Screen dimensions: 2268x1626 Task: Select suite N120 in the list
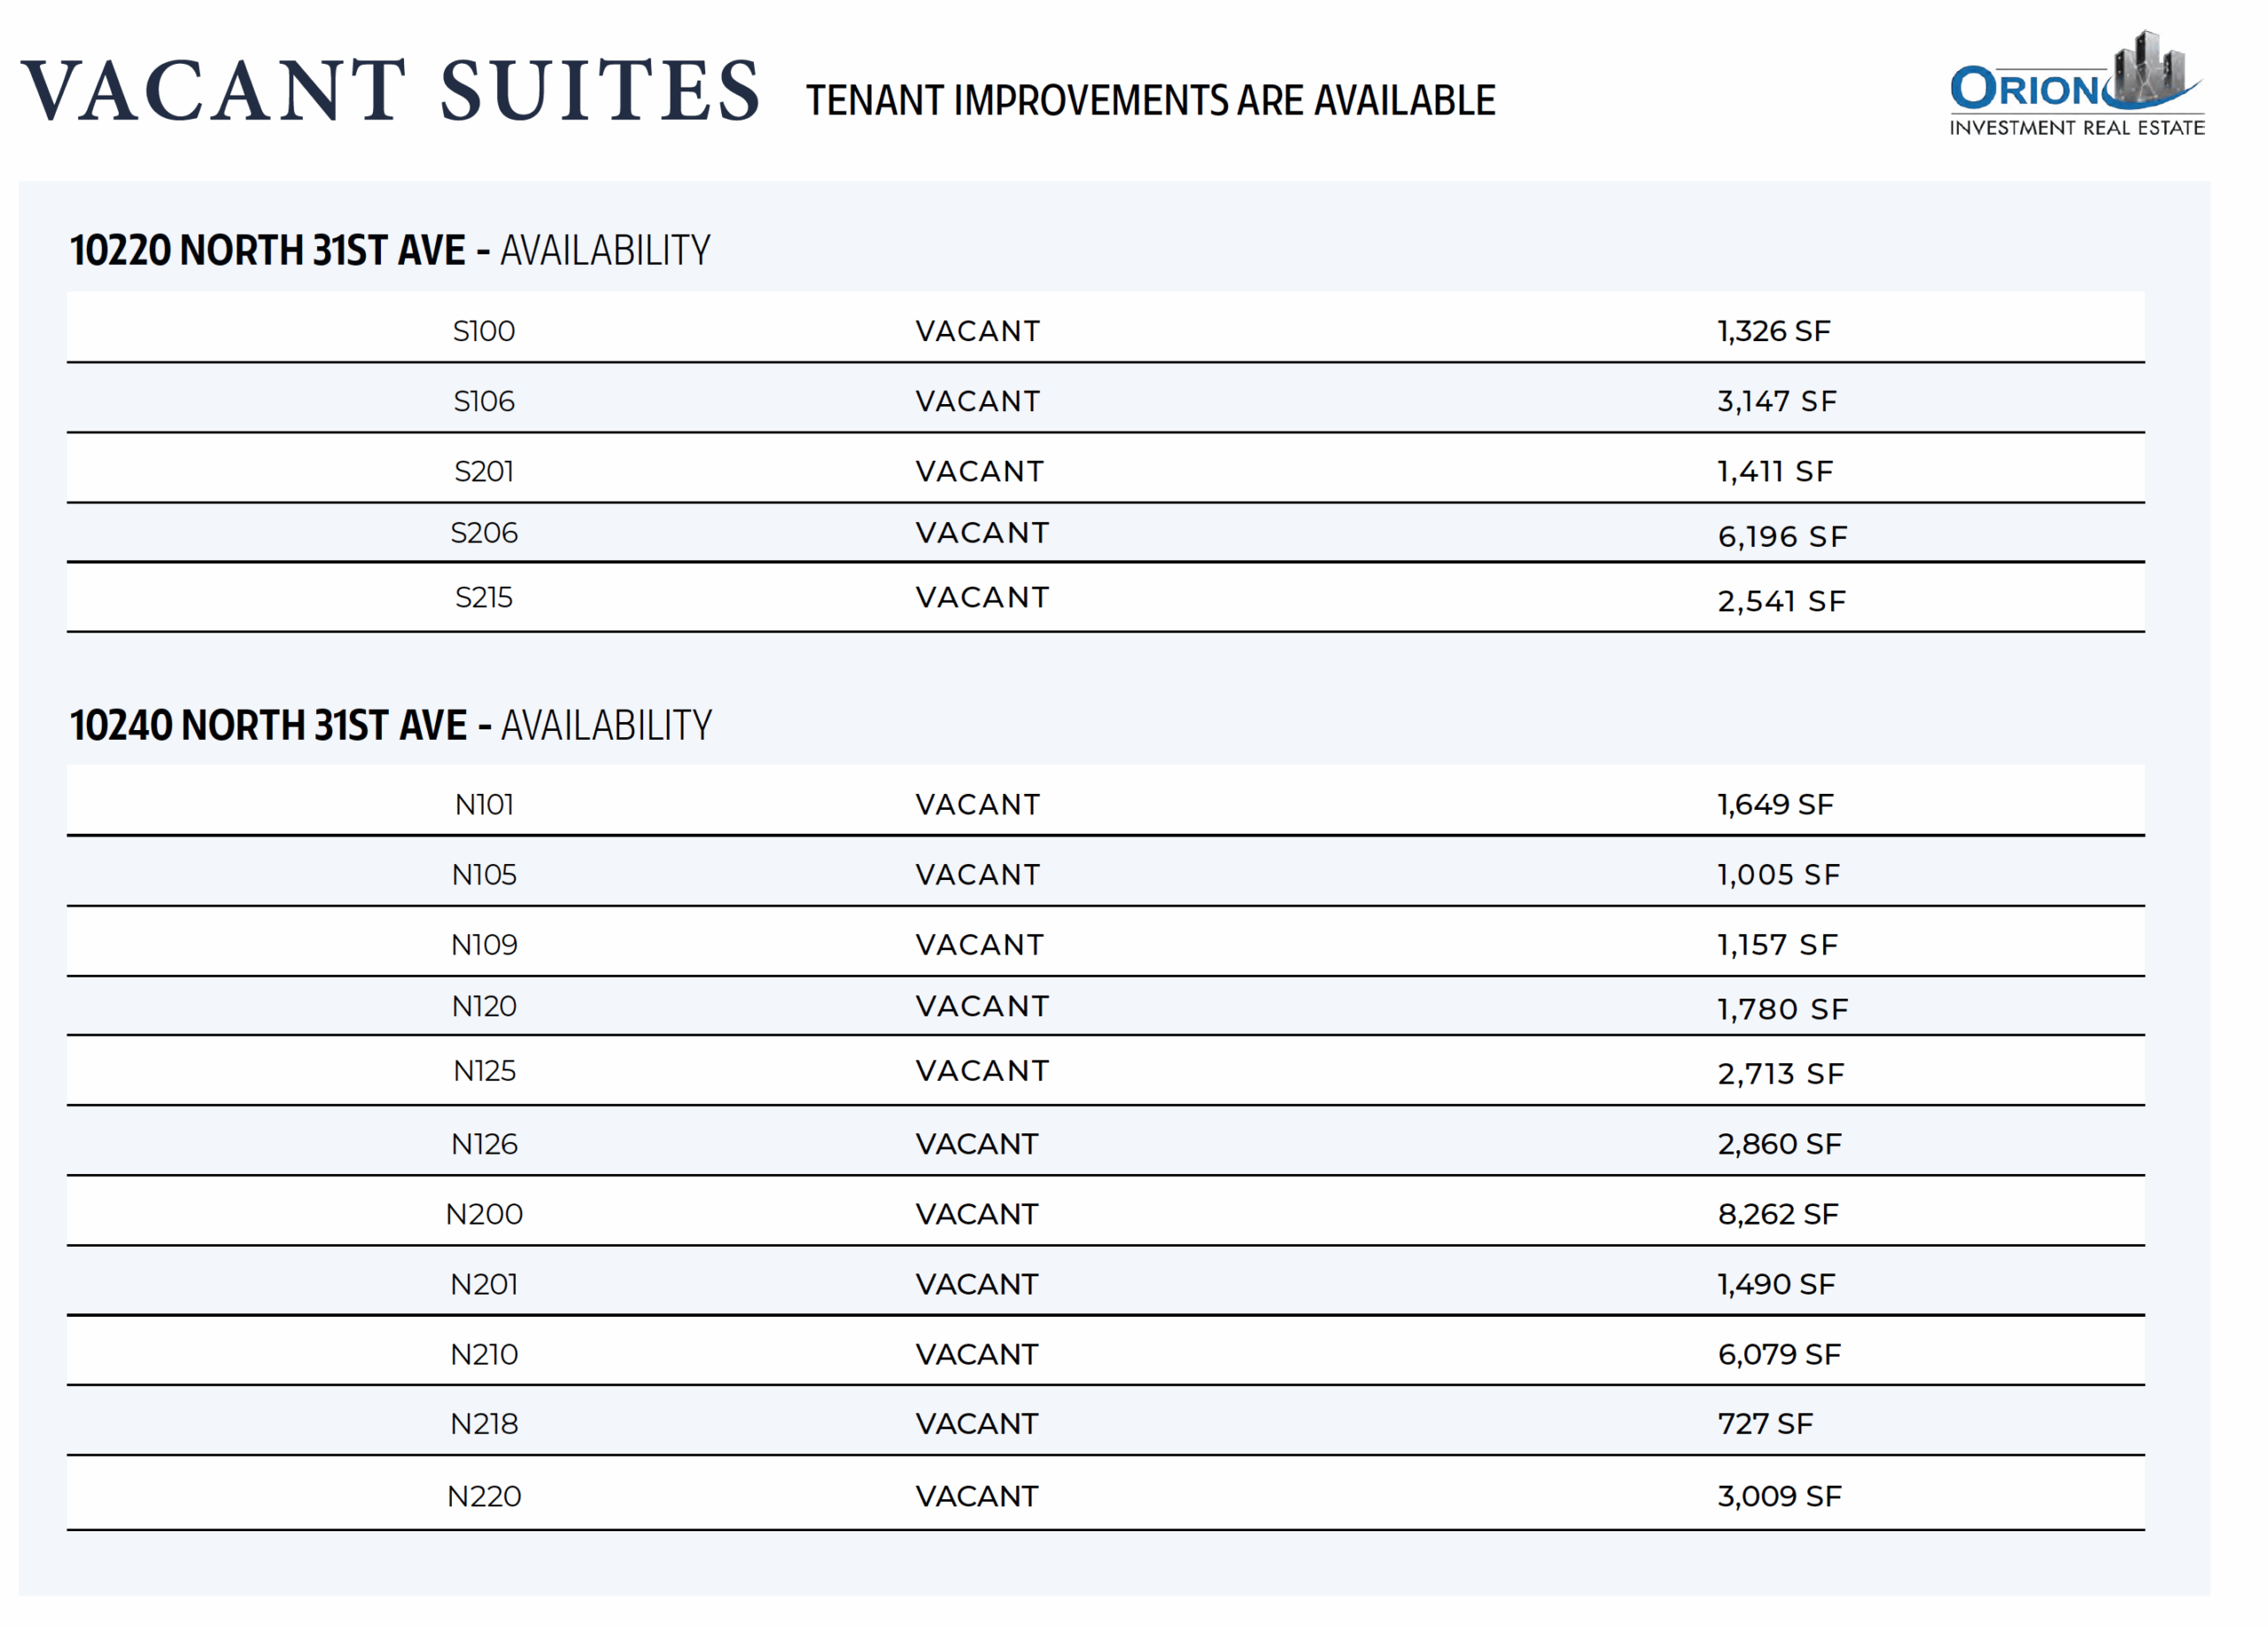[x=484, y=1006]
